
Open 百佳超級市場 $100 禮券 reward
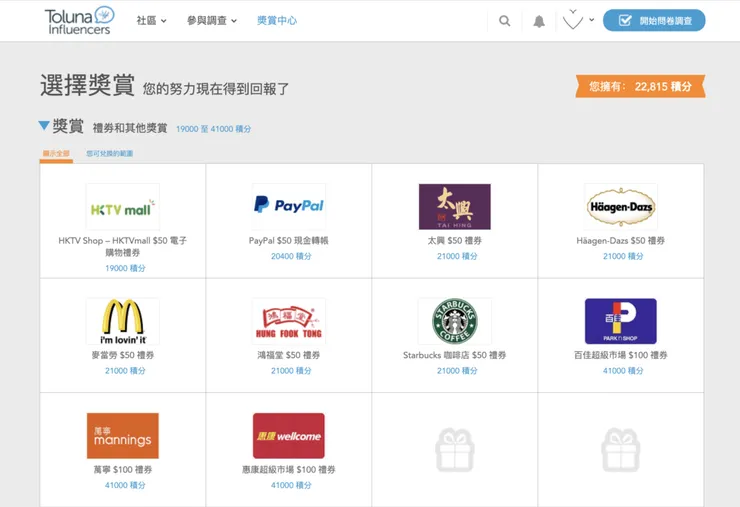(621, 355)
